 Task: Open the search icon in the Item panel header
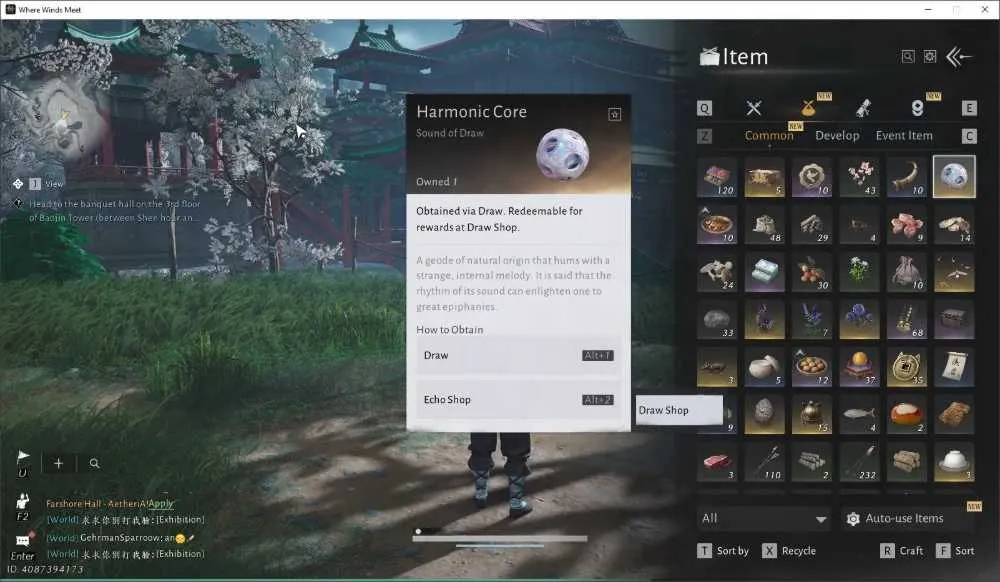click(x=908, y=57)
